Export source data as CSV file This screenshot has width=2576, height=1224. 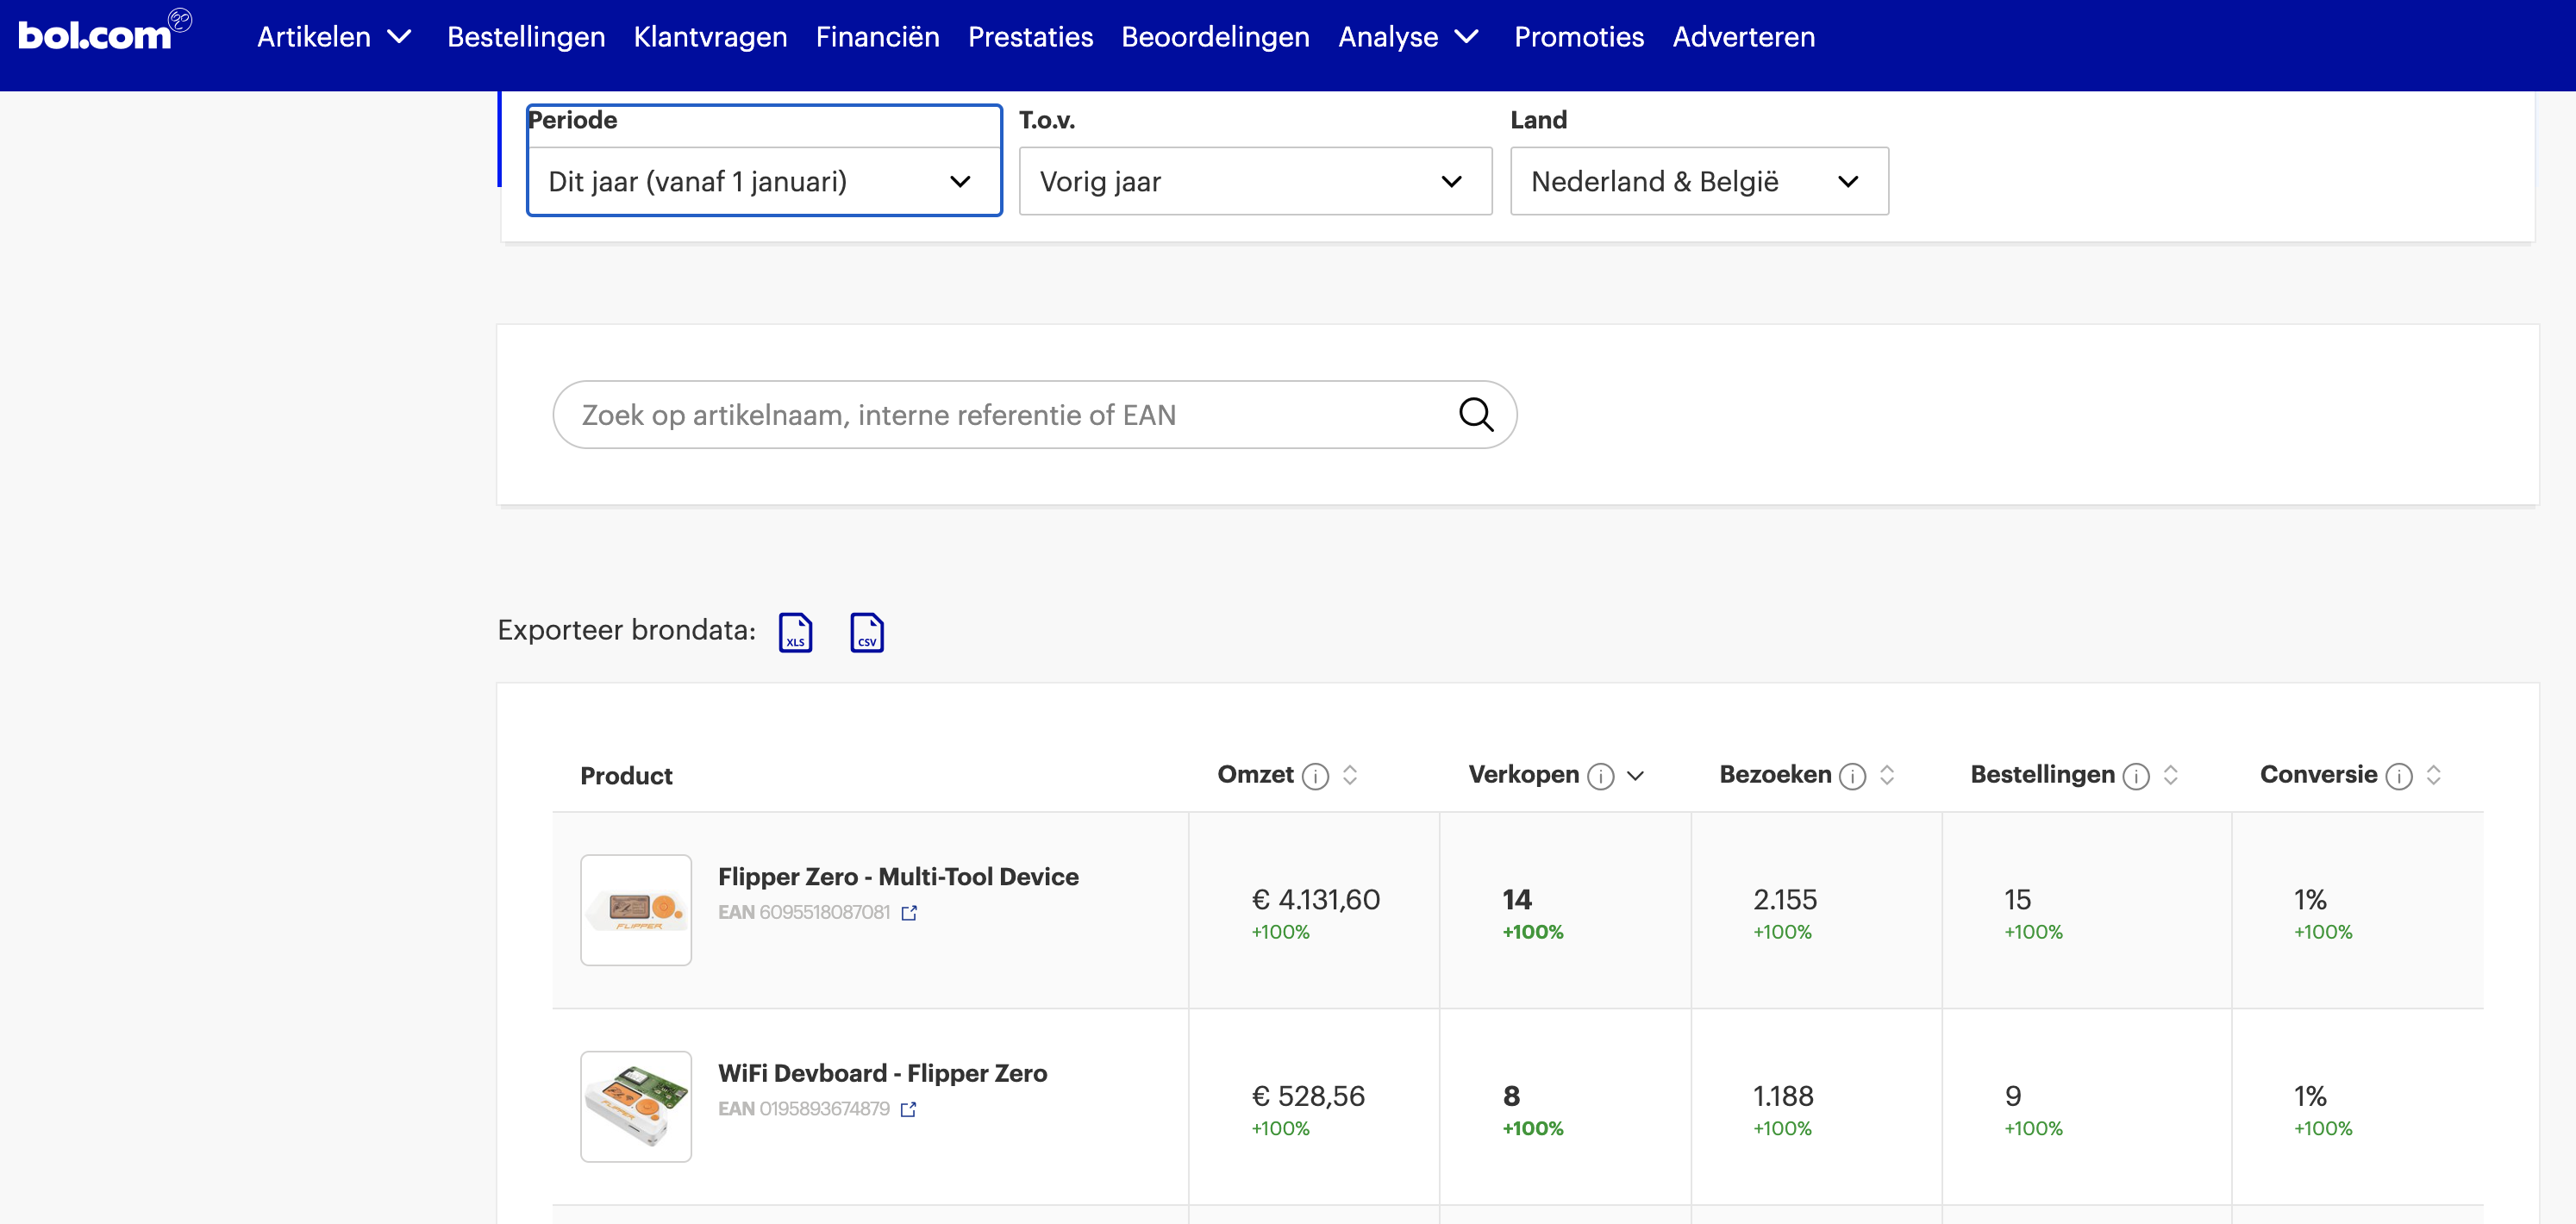click(867, 632)
